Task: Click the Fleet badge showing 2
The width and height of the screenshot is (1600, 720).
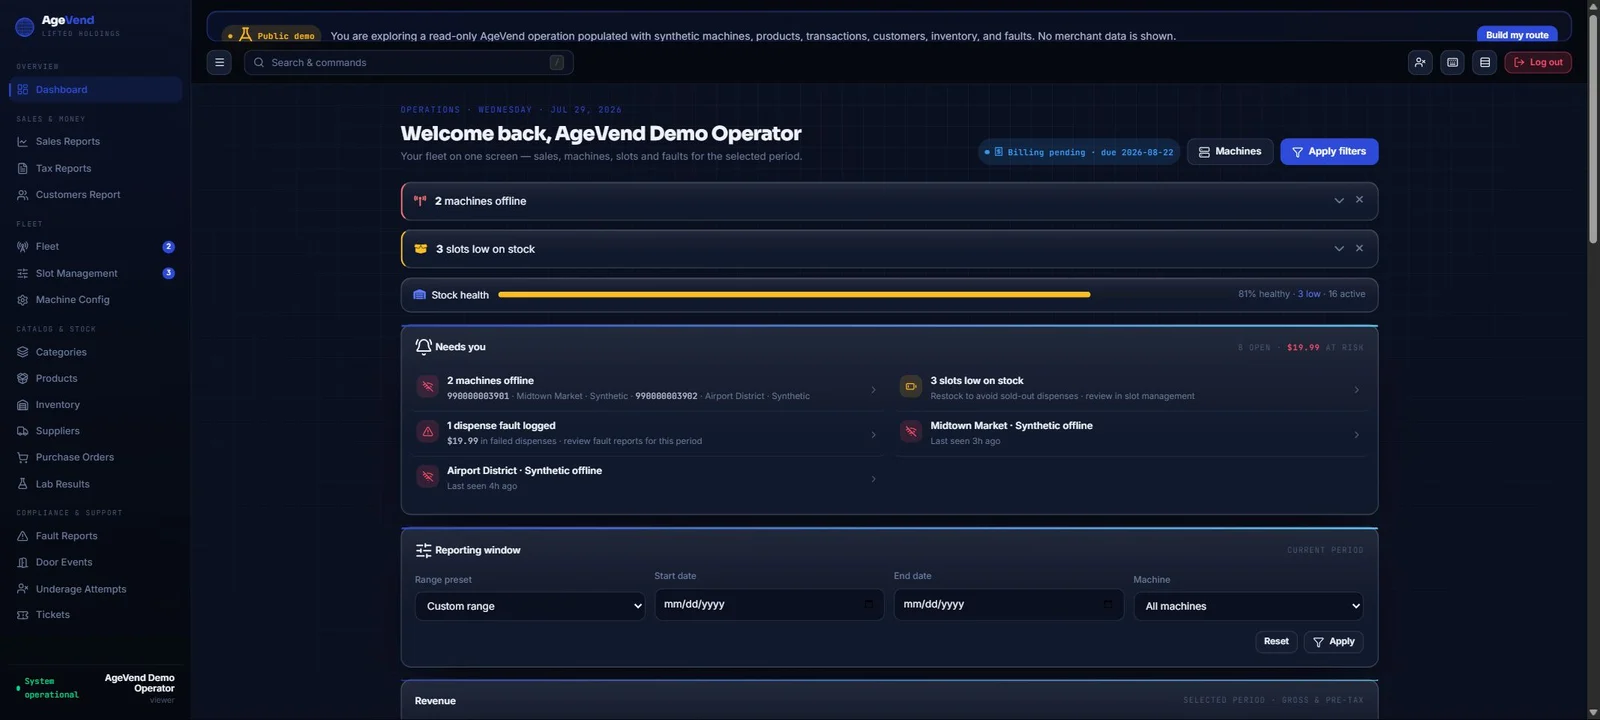Action: 168,246
